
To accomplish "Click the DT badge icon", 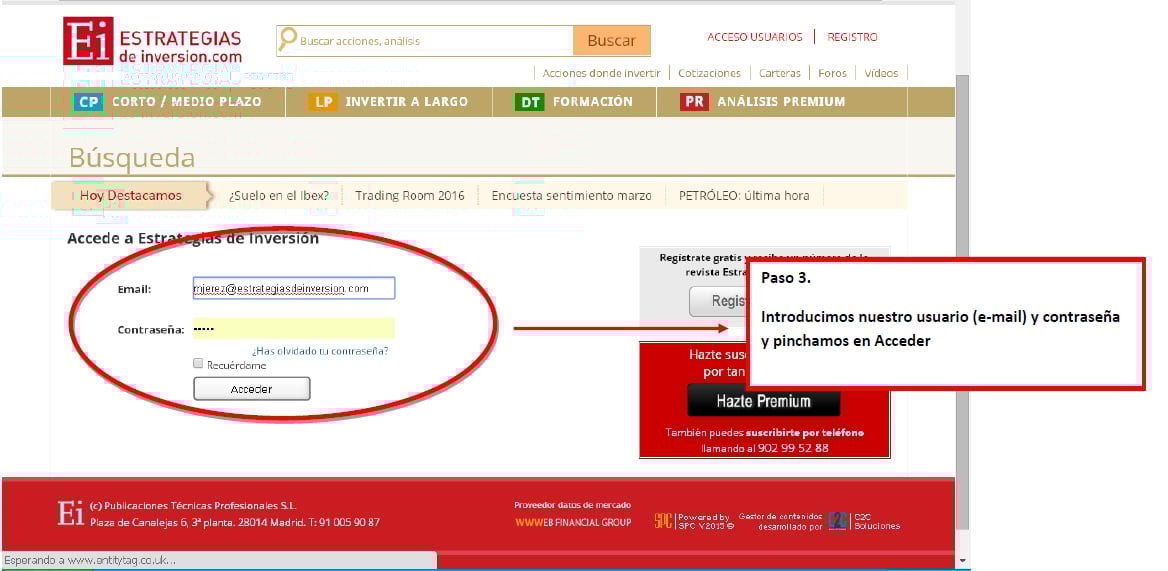I will point(530,102).
